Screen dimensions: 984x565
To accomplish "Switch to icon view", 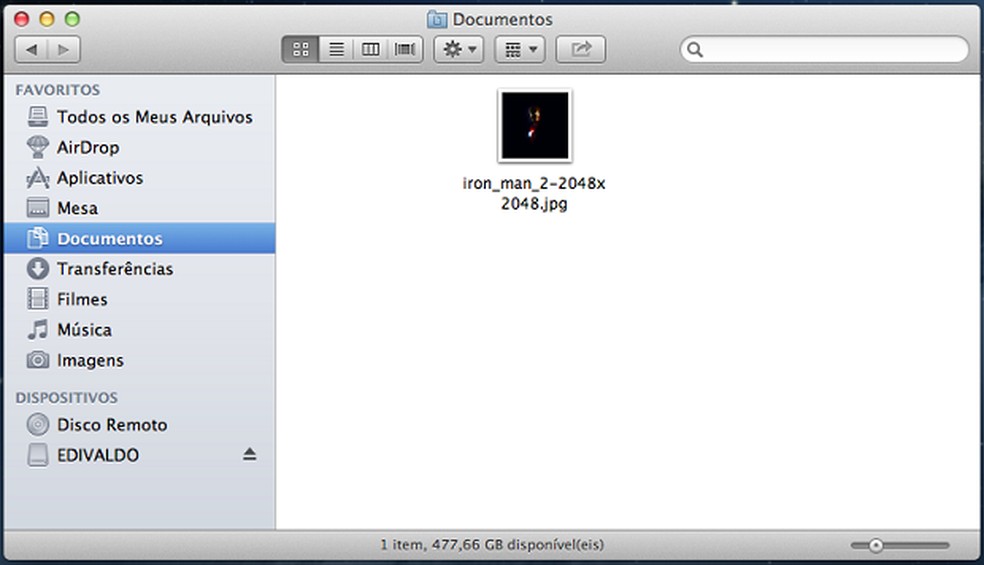I will coord(301,49).
